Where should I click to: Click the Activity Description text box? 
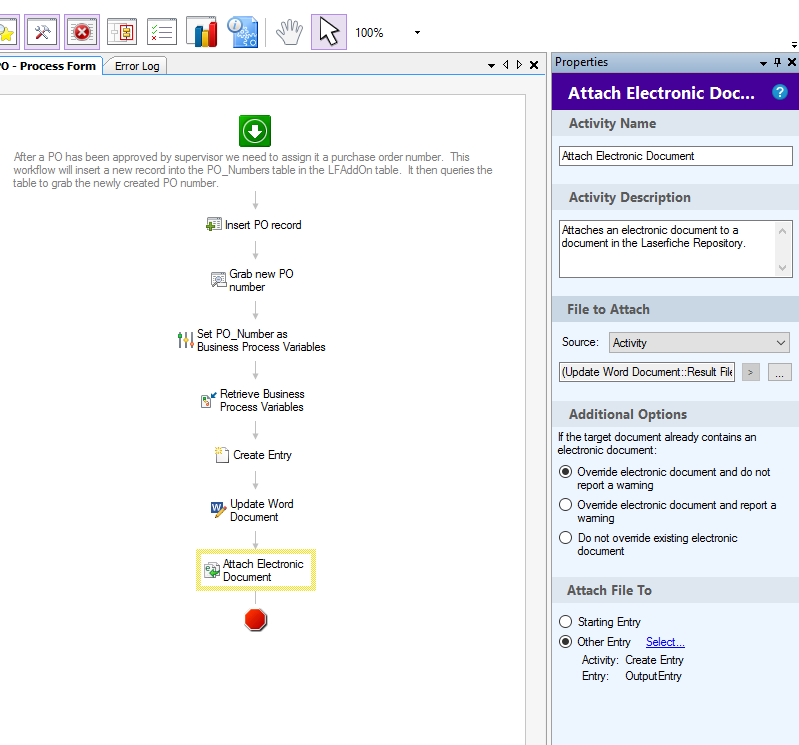pyautogui.click(x=667, y=249)
